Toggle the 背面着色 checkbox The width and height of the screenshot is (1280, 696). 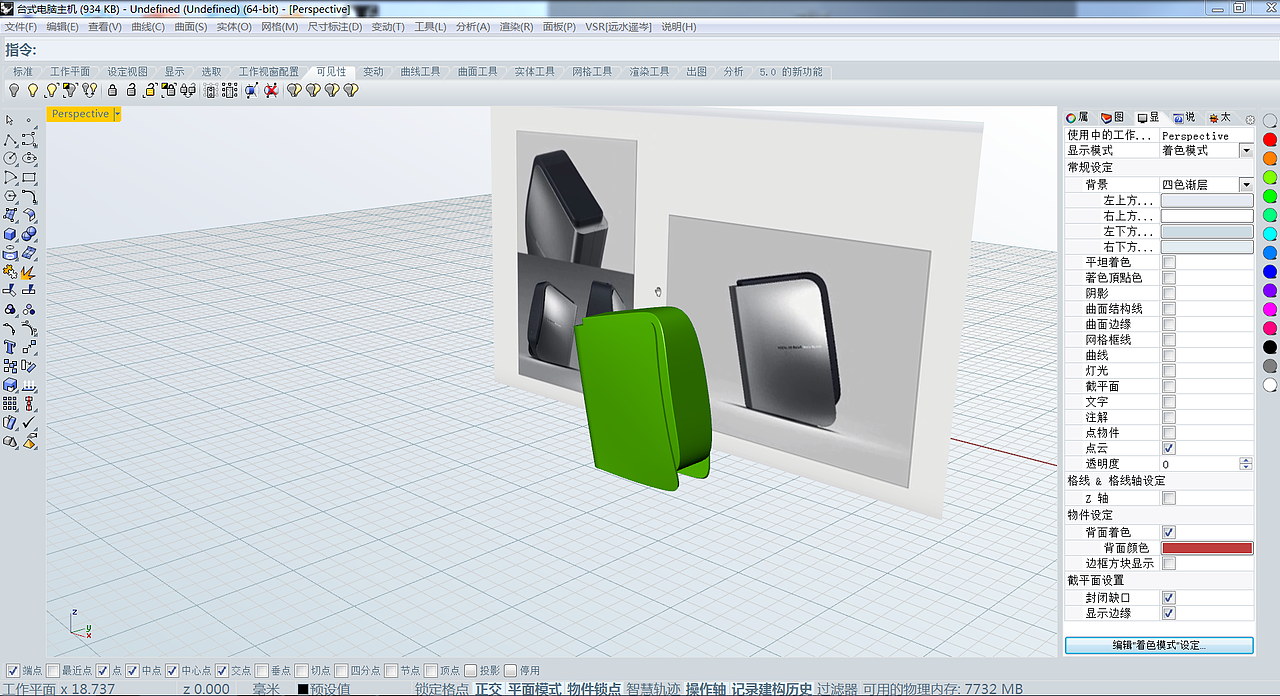click(x=1169, y=532)
